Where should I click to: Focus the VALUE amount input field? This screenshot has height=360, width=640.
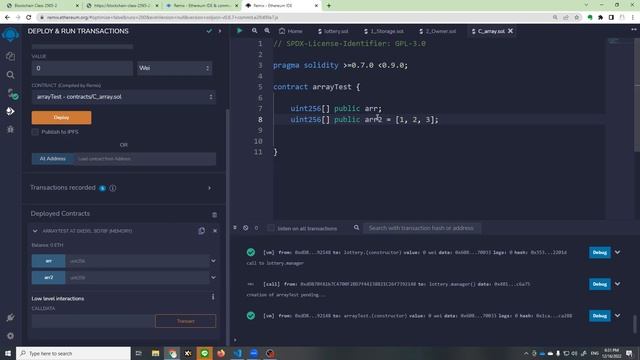click(82, 68)
